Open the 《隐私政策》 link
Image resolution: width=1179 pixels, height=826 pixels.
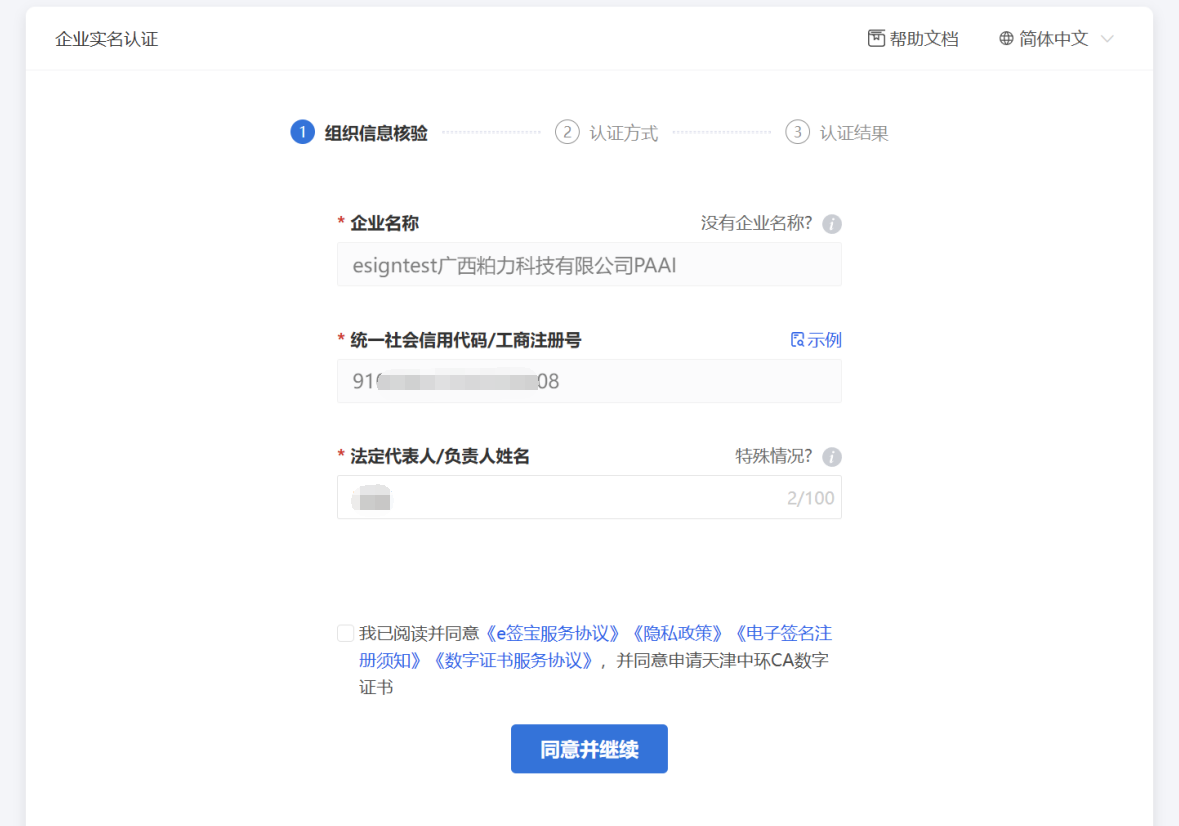click(x=678, y=633)
